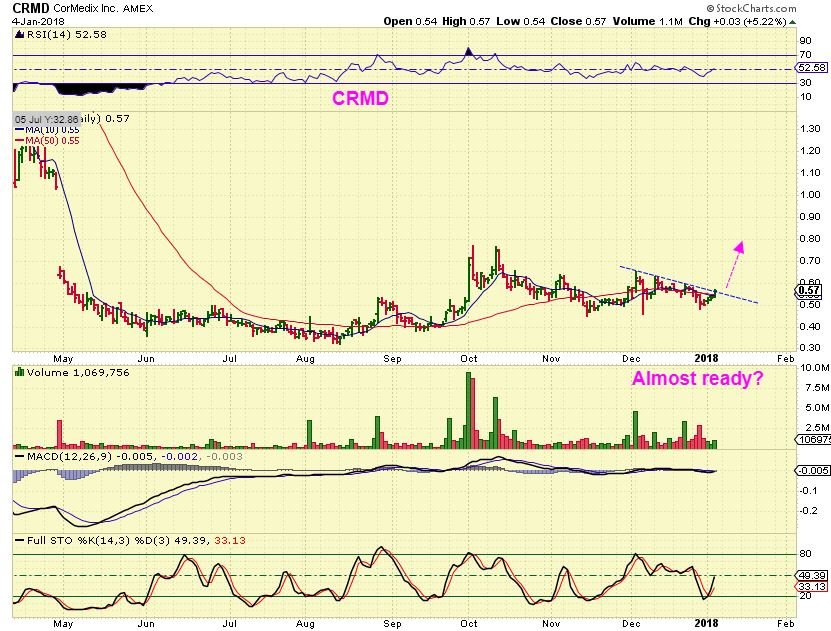Click the 5.0M volume axis label
Image resolution: width=831 pixels, height=631 pixels.
pyautogui.click(x=817, y=407)
